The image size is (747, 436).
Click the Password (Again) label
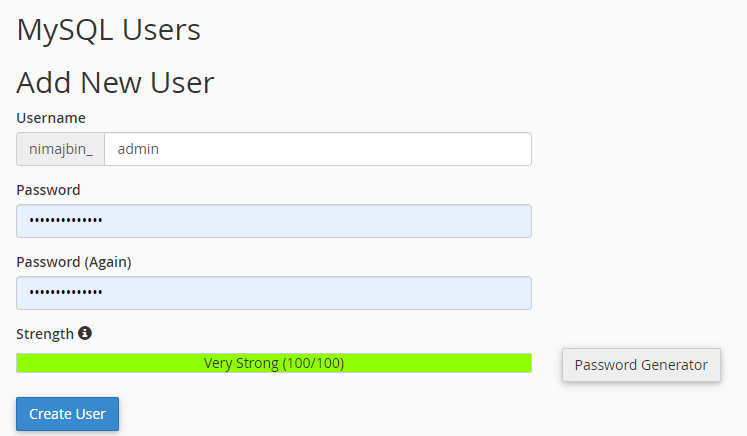click(x=74, y=262)
